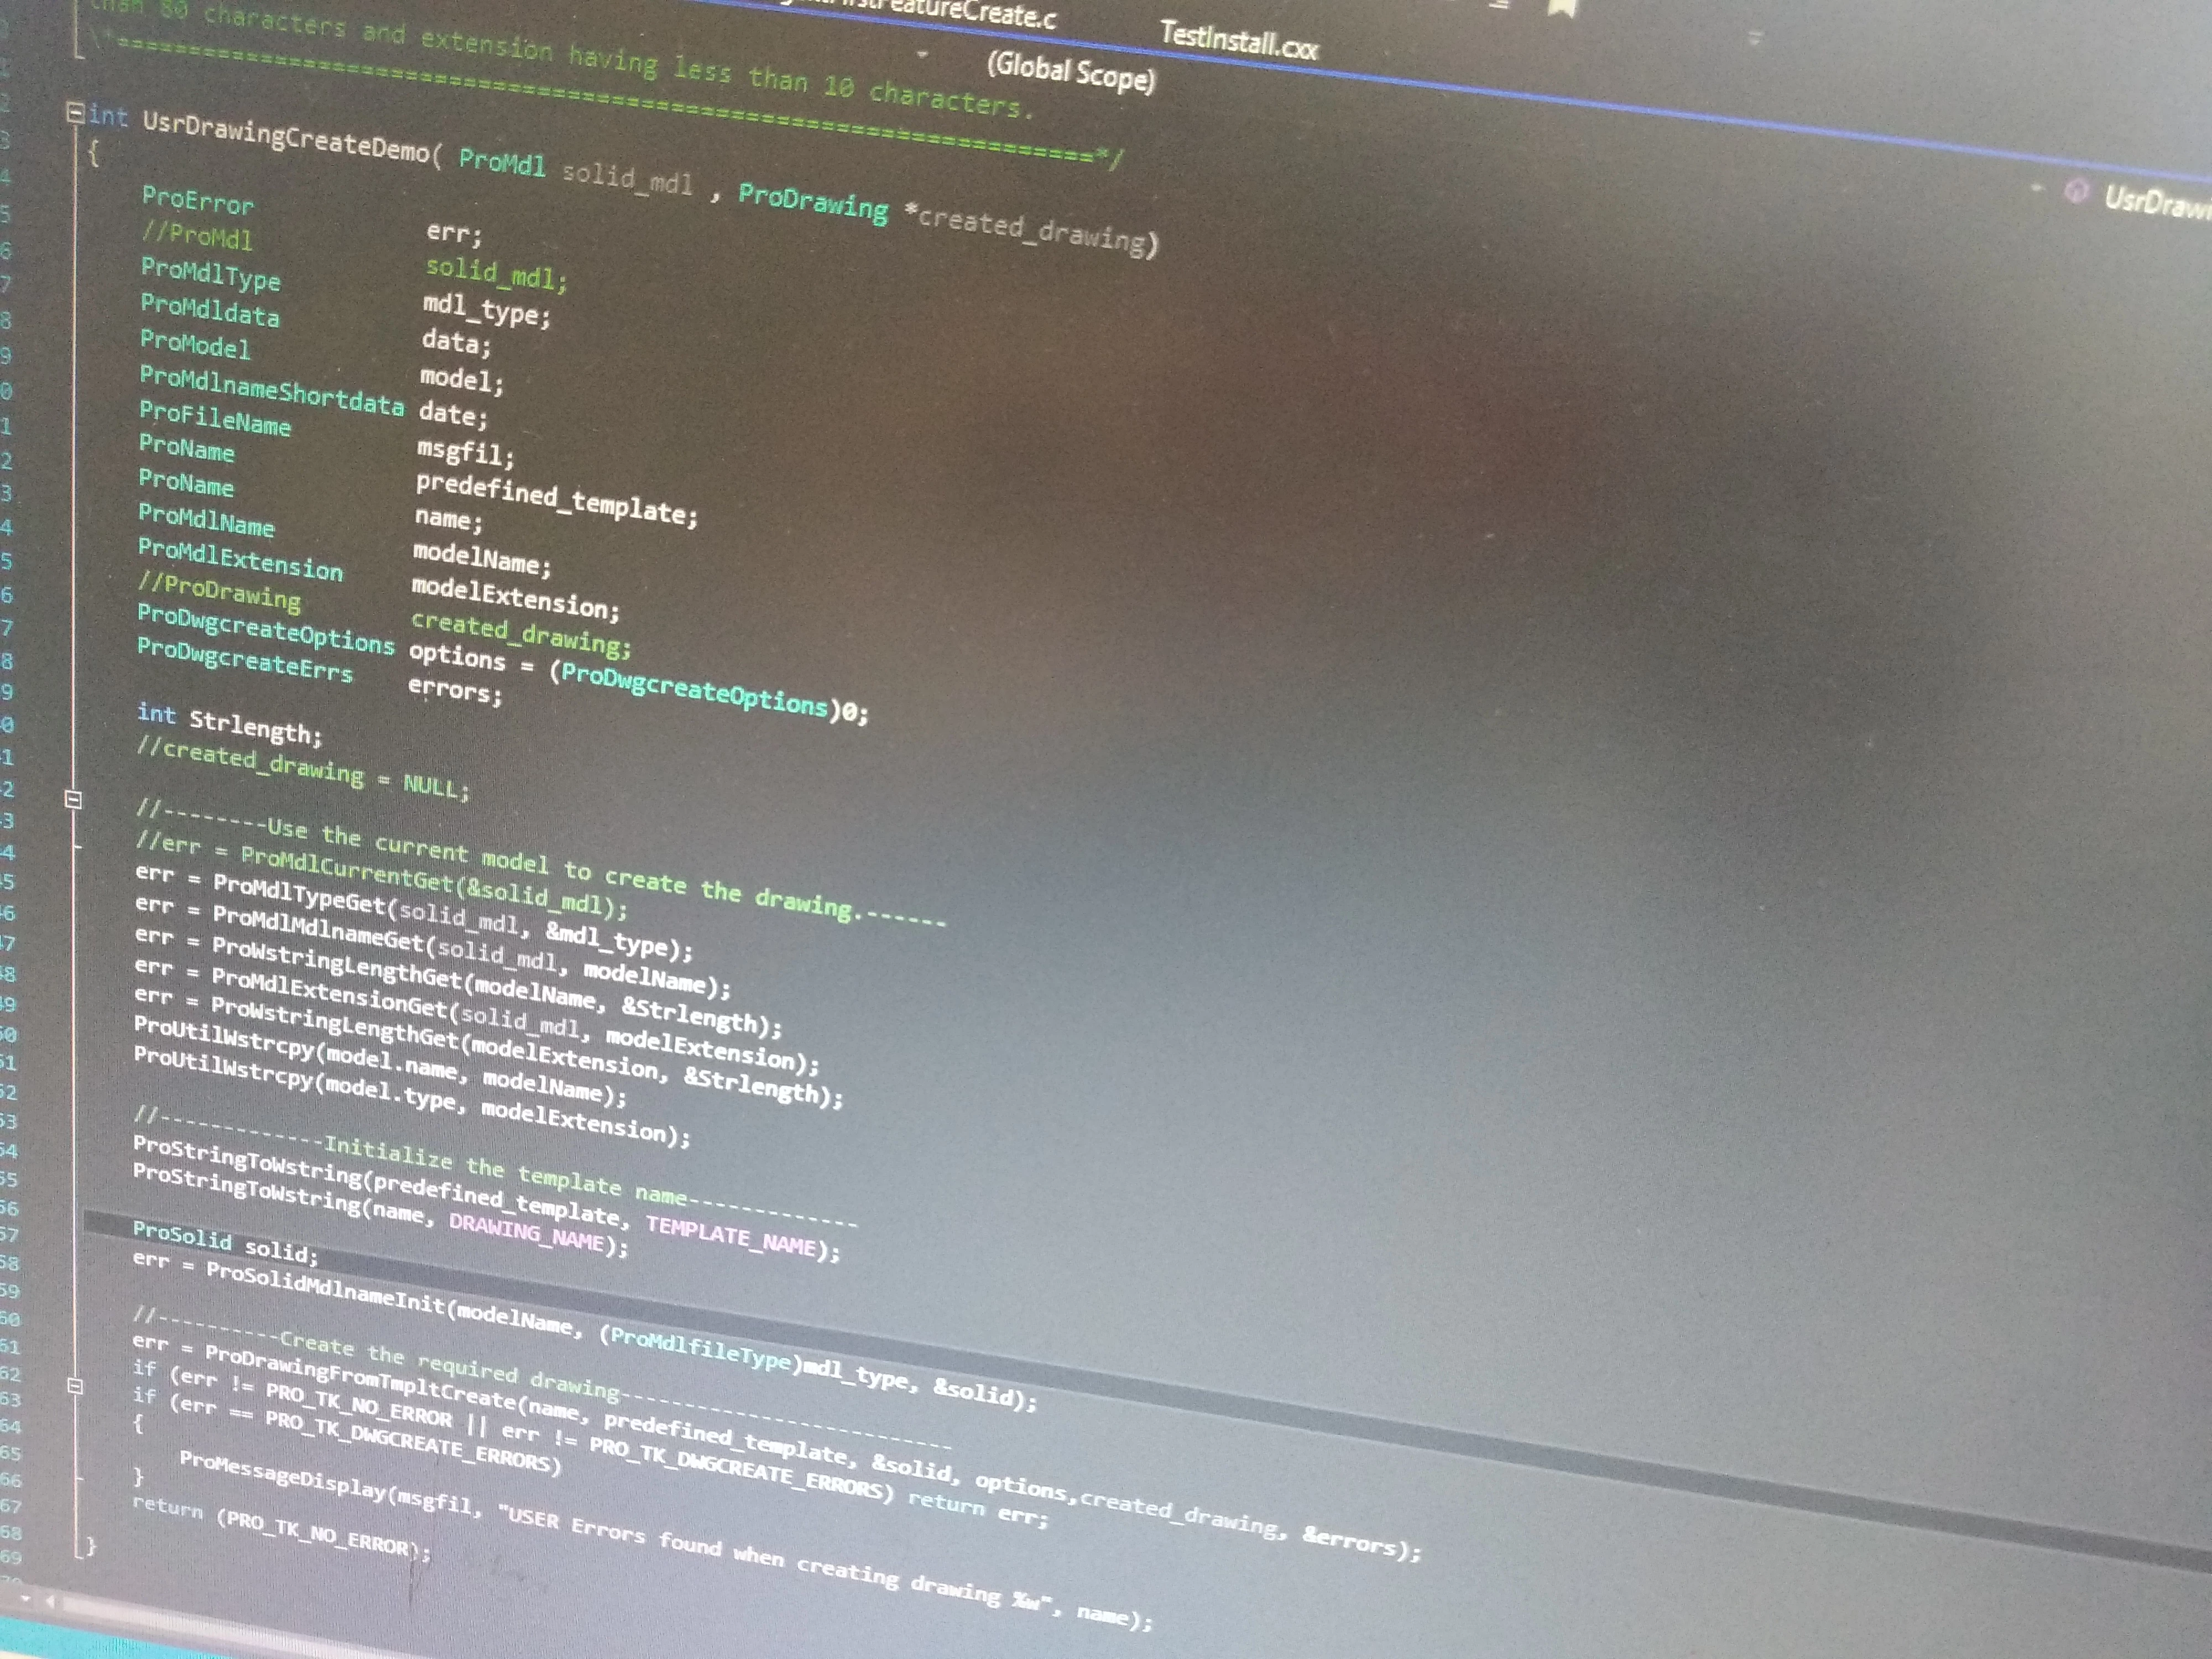Click the toolbar icon left of the bookmark

(1500, 5)
